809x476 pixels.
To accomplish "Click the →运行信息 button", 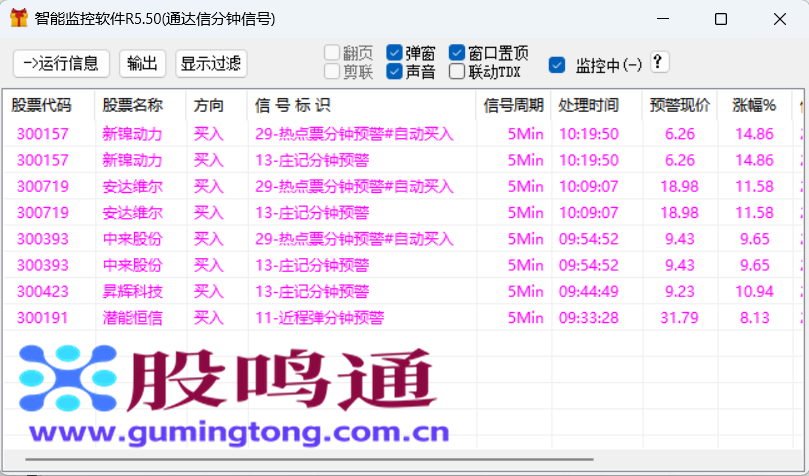I will (x=61, y=63).
